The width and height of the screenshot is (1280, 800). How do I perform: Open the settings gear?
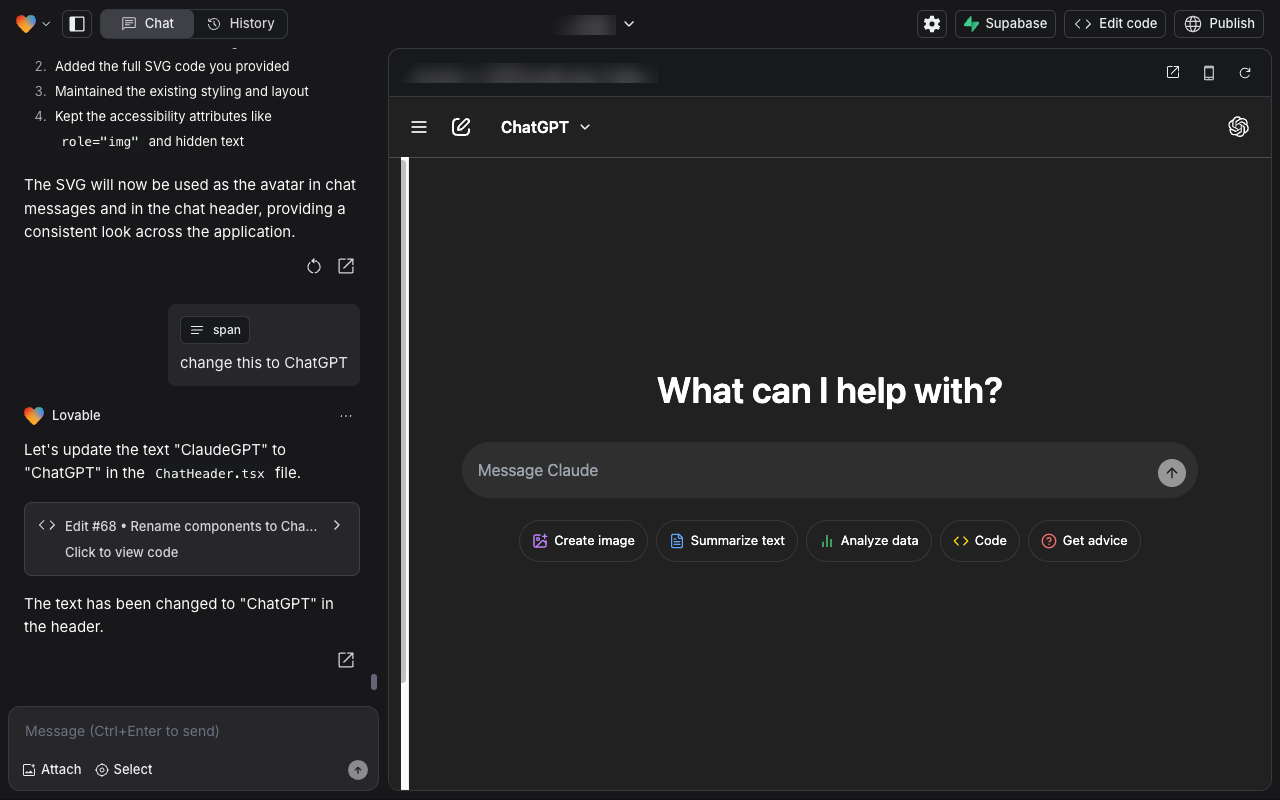[932, 24]
